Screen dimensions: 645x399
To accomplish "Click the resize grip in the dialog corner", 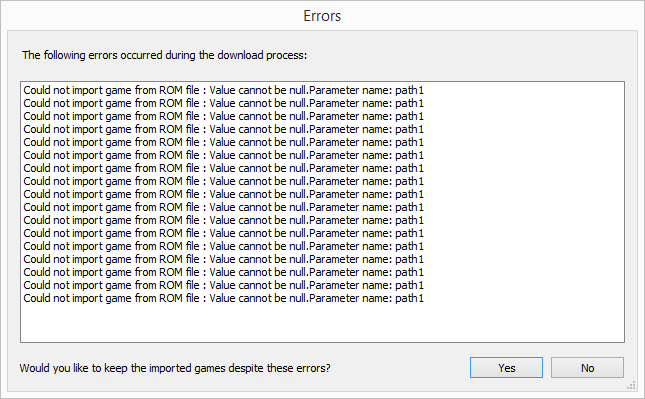I will [x=631, y=386].
